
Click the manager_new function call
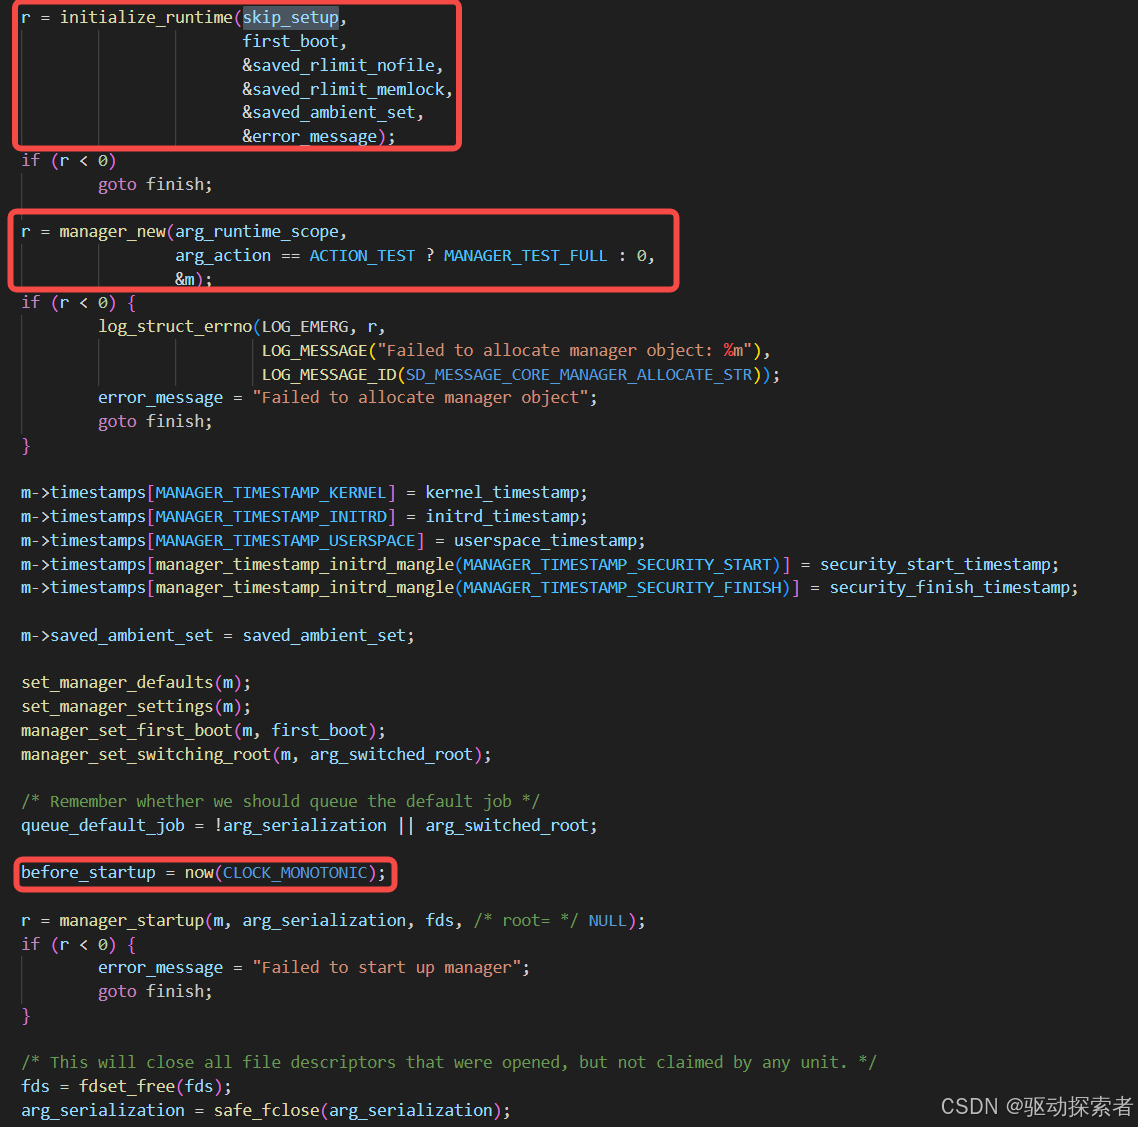pyautogui.click(x=112, y=231)
